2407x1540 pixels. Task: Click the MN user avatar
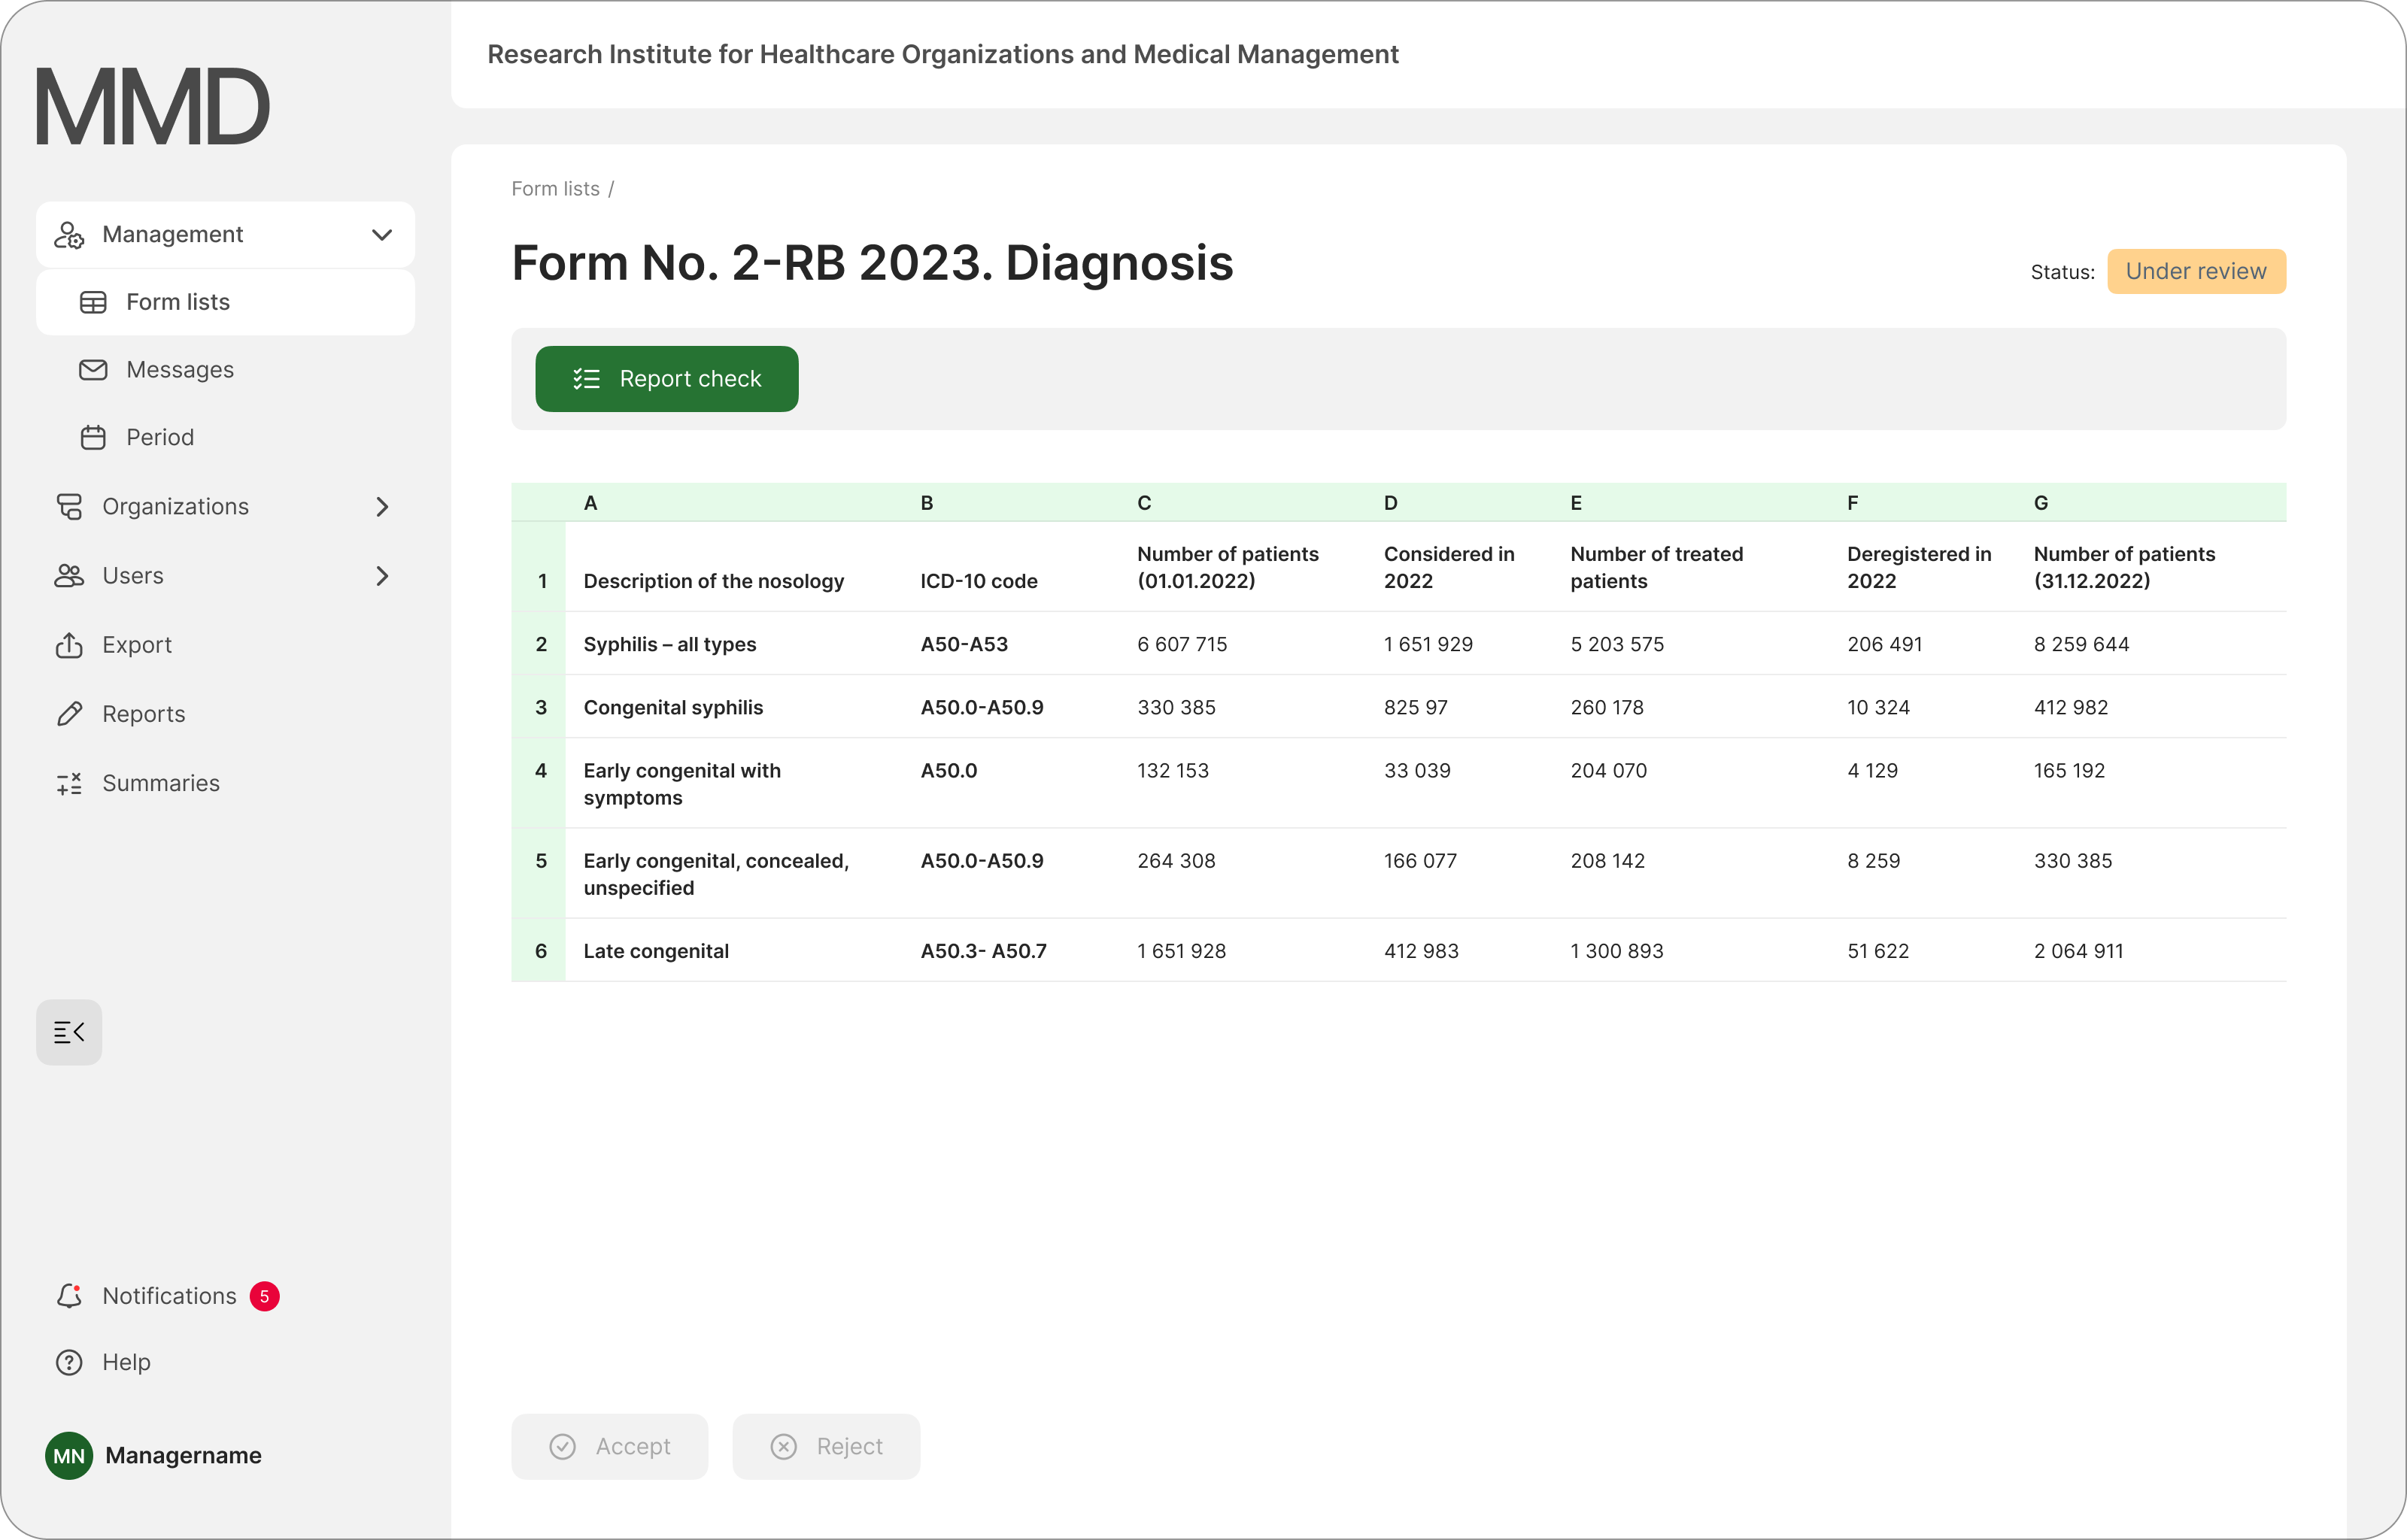(69, 1456)
